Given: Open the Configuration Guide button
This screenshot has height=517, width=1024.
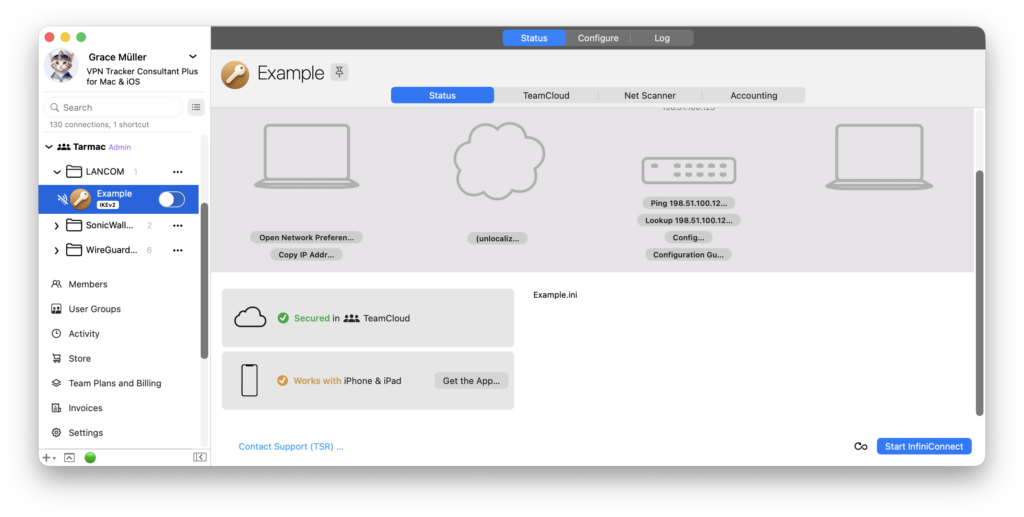Looking at the screenshot, I should coord(688,255).
